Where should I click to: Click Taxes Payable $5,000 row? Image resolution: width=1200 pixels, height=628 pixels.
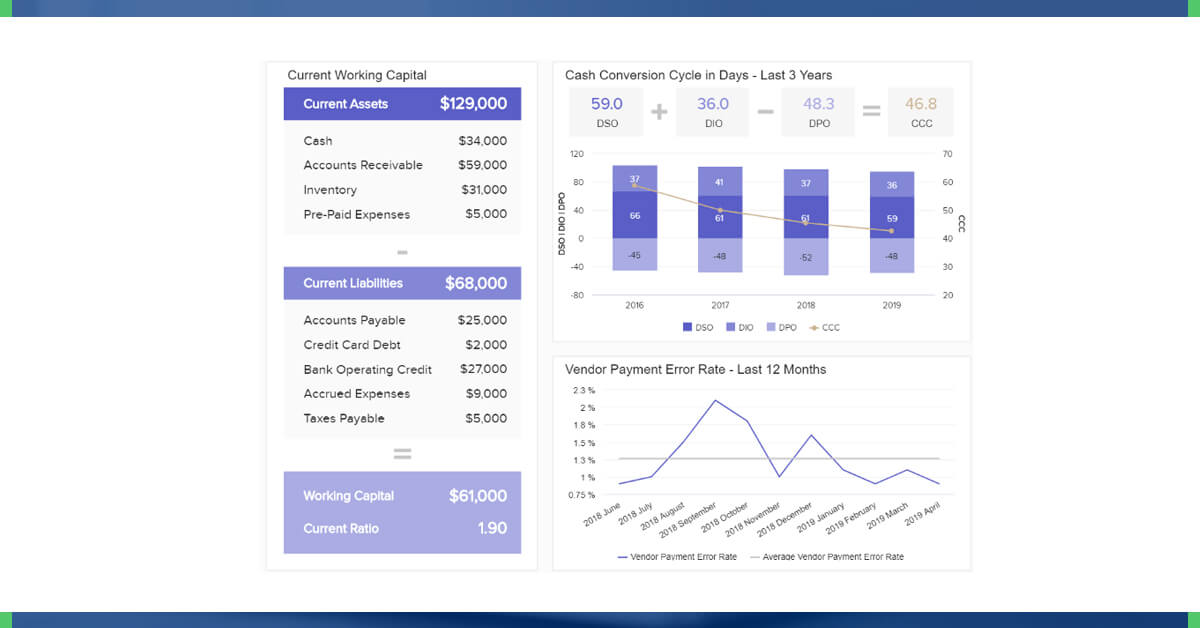[x=404, y=418]
